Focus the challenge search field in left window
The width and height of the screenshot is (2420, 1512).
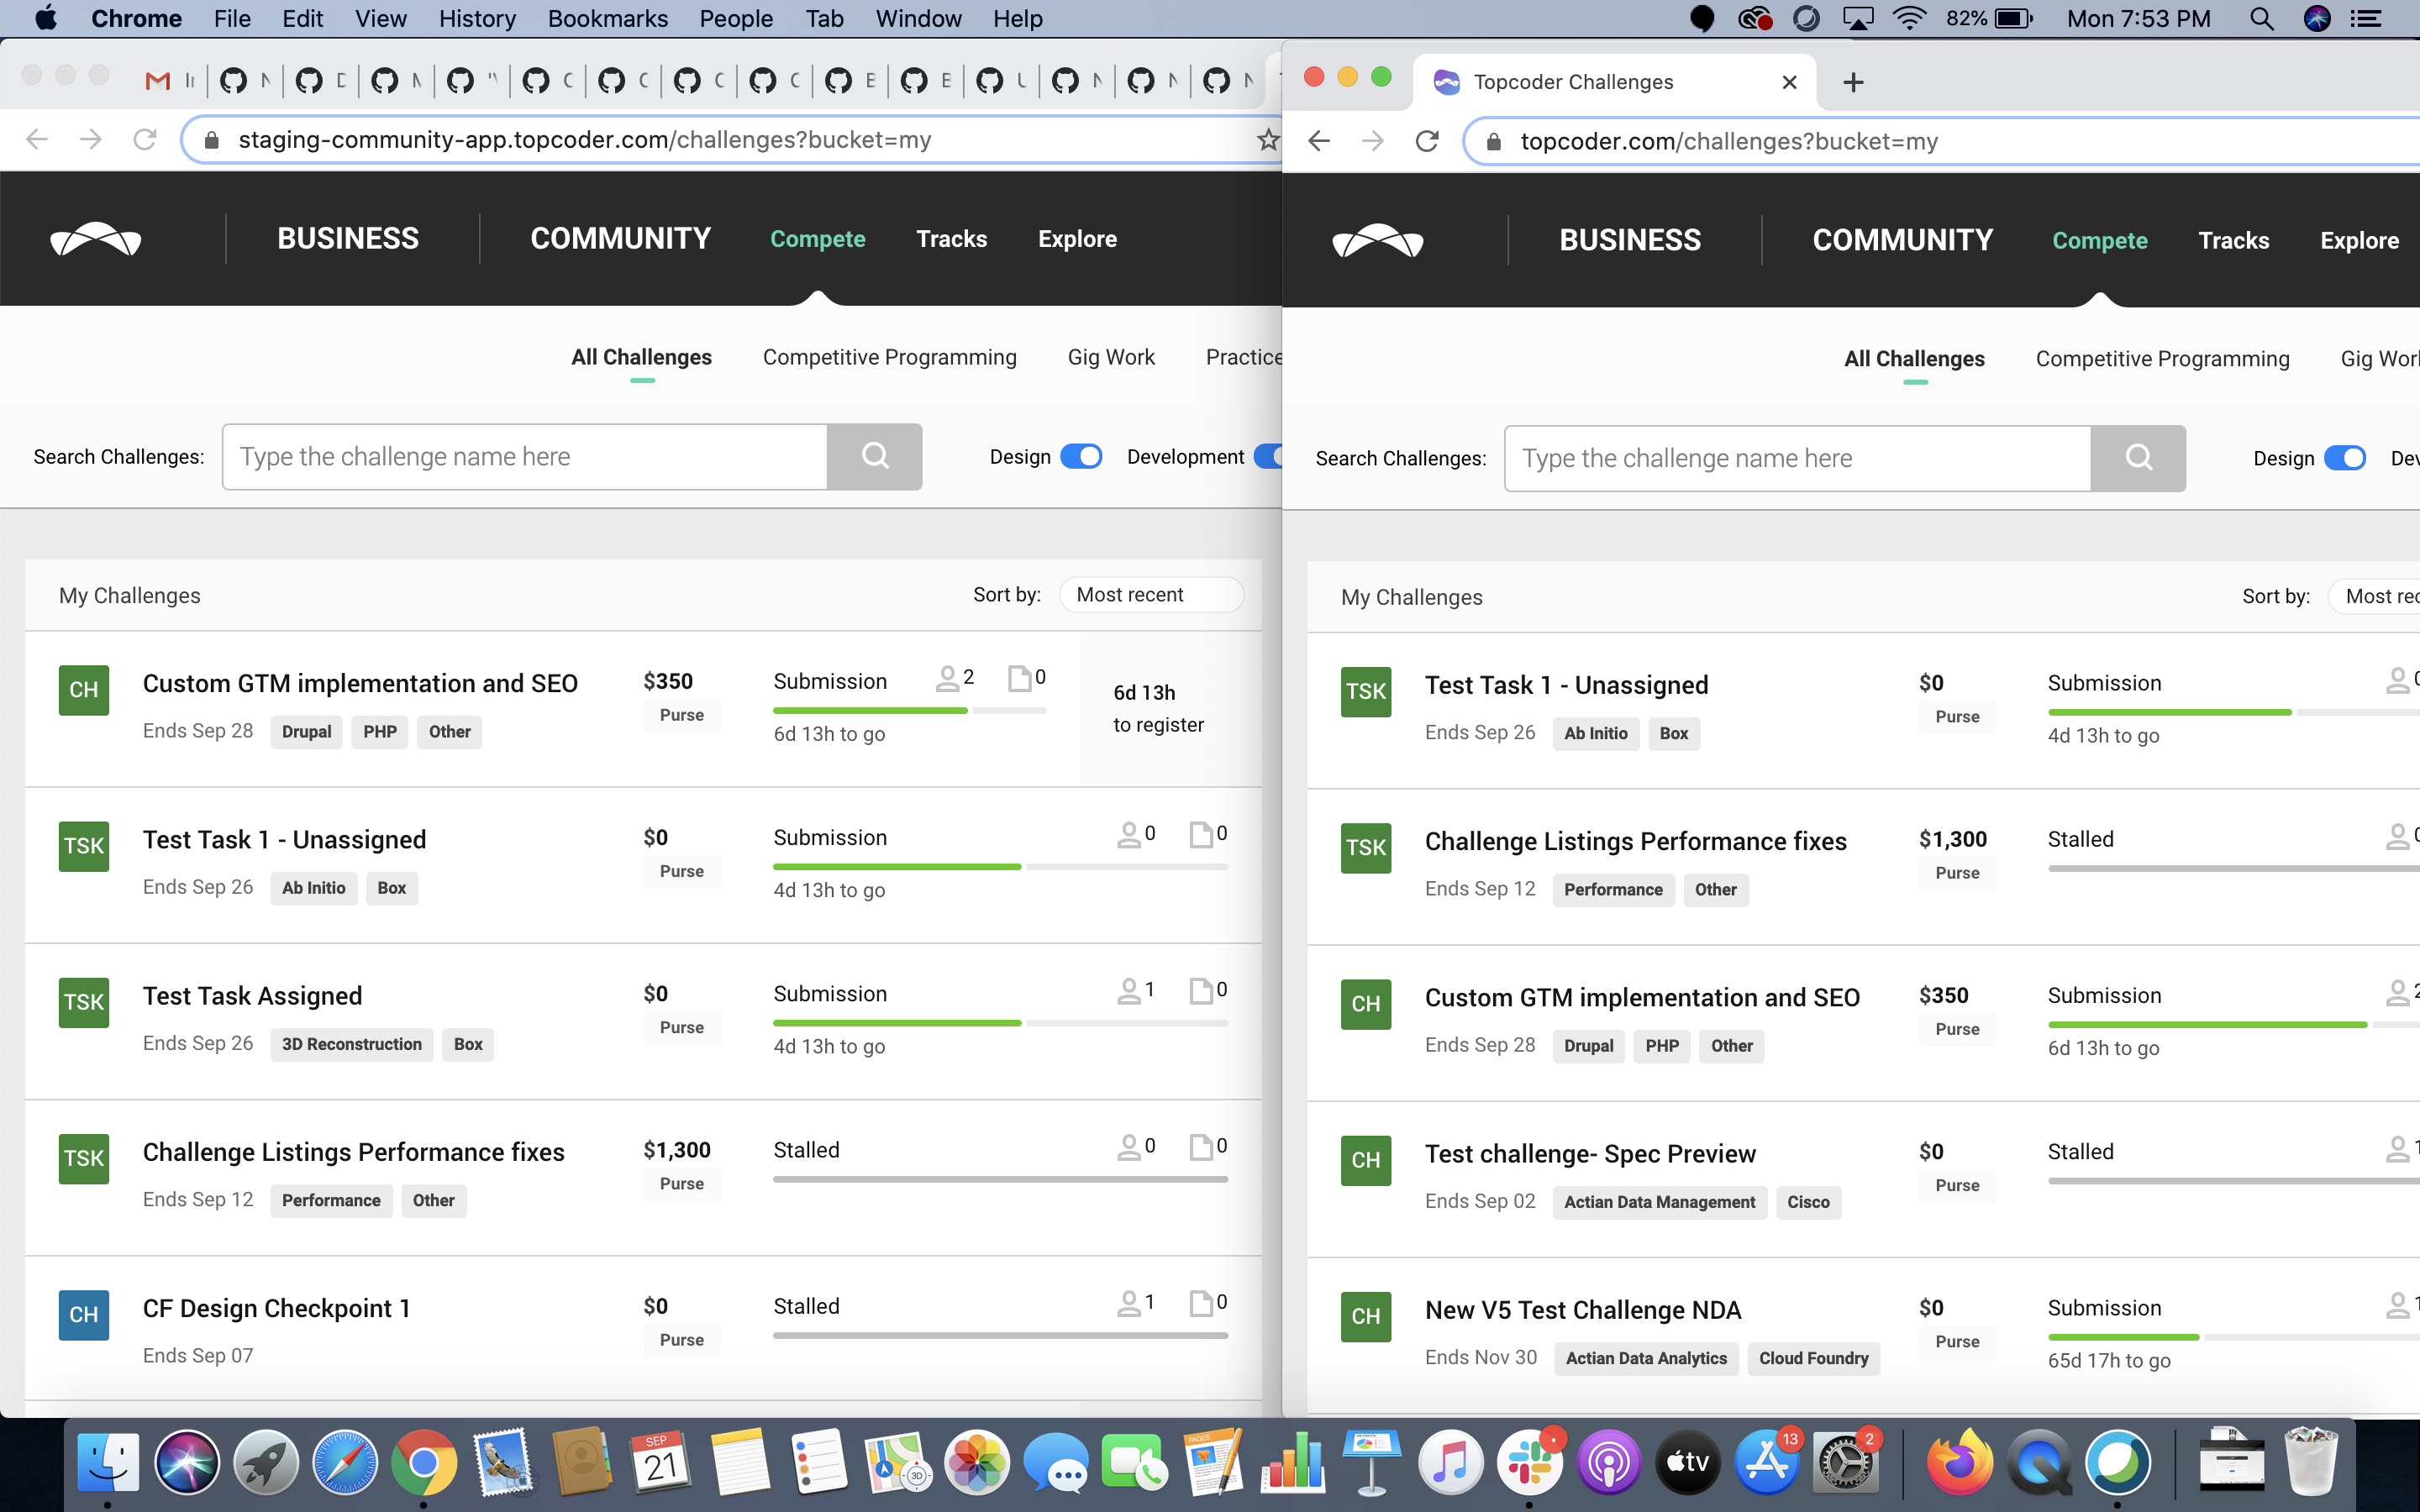click(x=525, y=457)
